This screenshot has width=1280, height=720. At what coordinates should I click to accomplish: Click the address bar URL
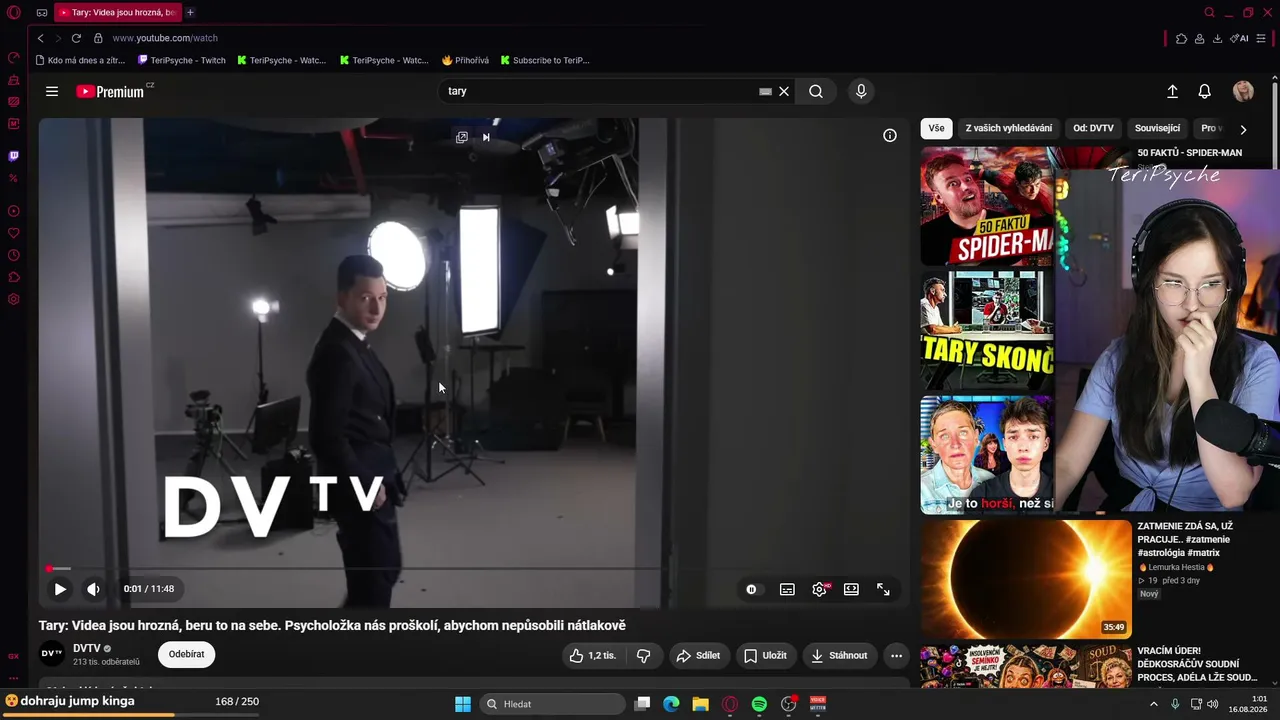[x=165, y=38]
